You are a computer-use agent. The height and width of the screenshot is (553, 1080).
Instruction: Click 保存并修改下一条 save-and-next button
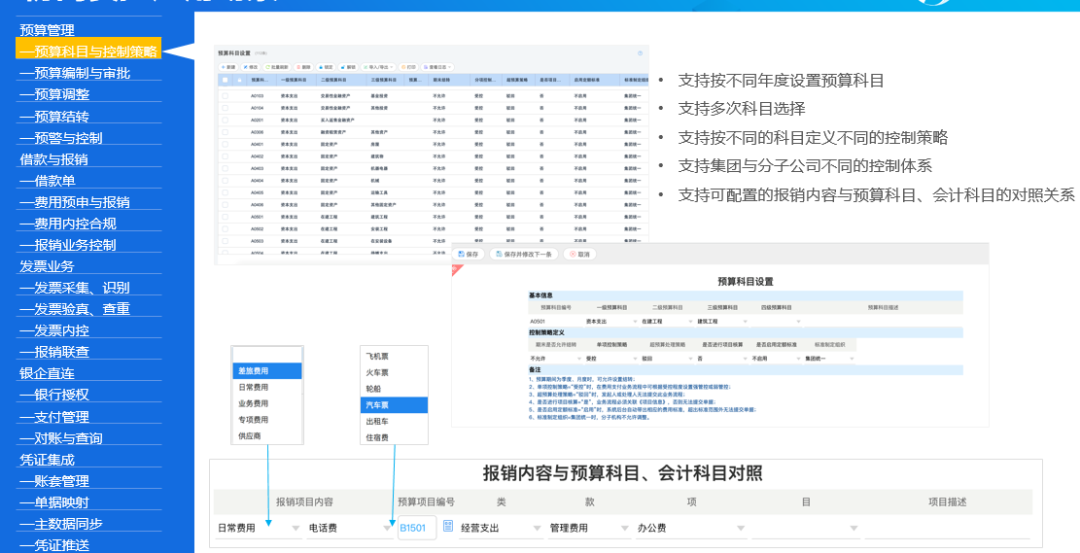click(x=523, y=254)
